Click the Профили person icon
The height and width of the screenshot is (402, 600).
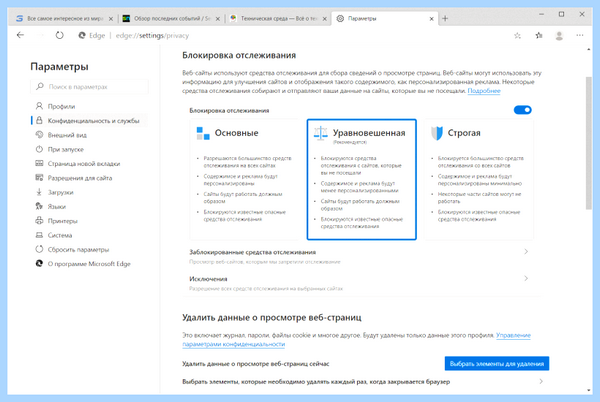coord(39,106)
